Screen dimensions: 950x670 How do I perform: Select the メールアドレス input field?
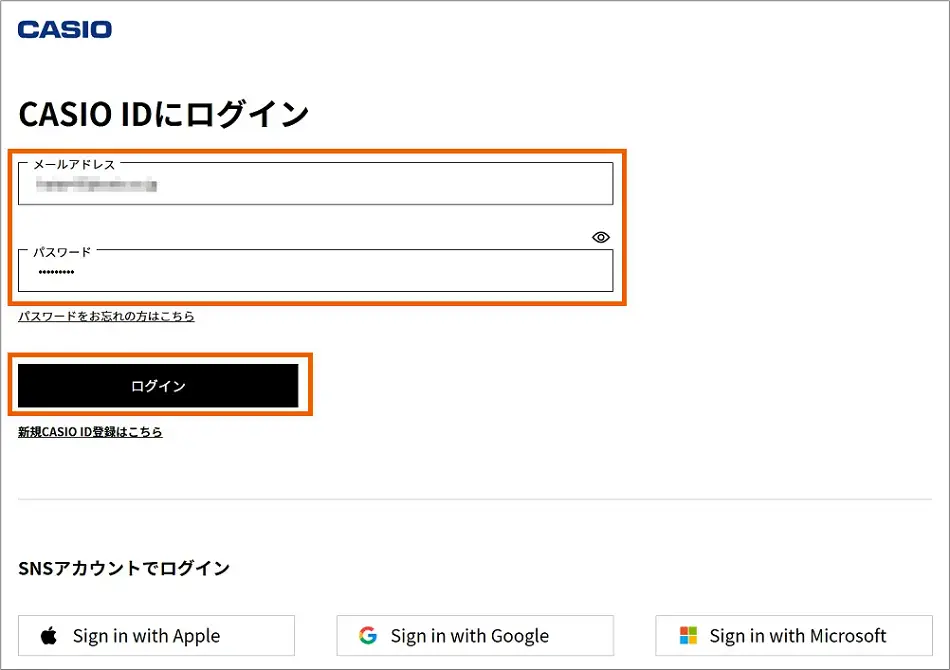tap(315, 183)
